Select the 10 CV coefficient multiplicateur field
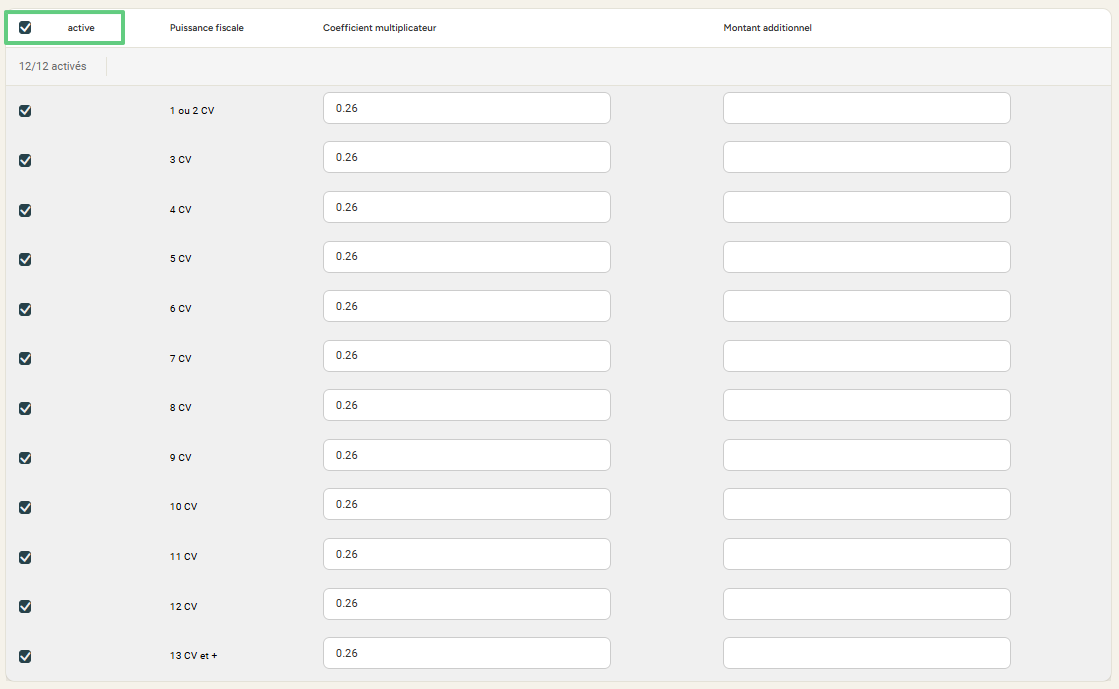The height and width of the screenshot is (689, 1119). pyautogui.click(x=467, y=504)
